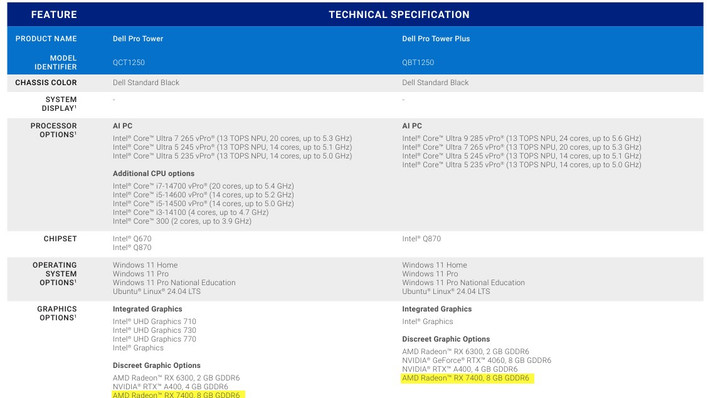Click Windows 11 Home in Tower column
Image resolution: width=708 pixels, height=398 pixels.
(145, 265)
